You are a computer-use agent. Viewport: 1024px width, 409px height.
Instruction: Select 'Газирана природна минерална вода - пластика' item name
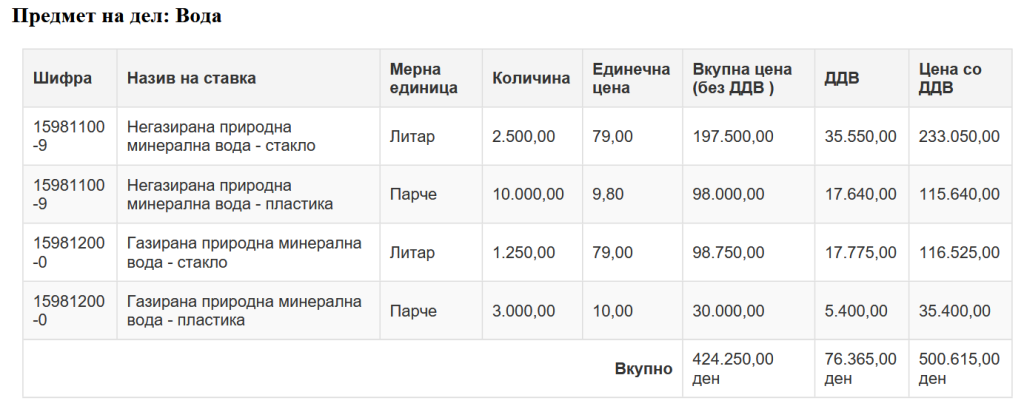(x=243, y=310)
